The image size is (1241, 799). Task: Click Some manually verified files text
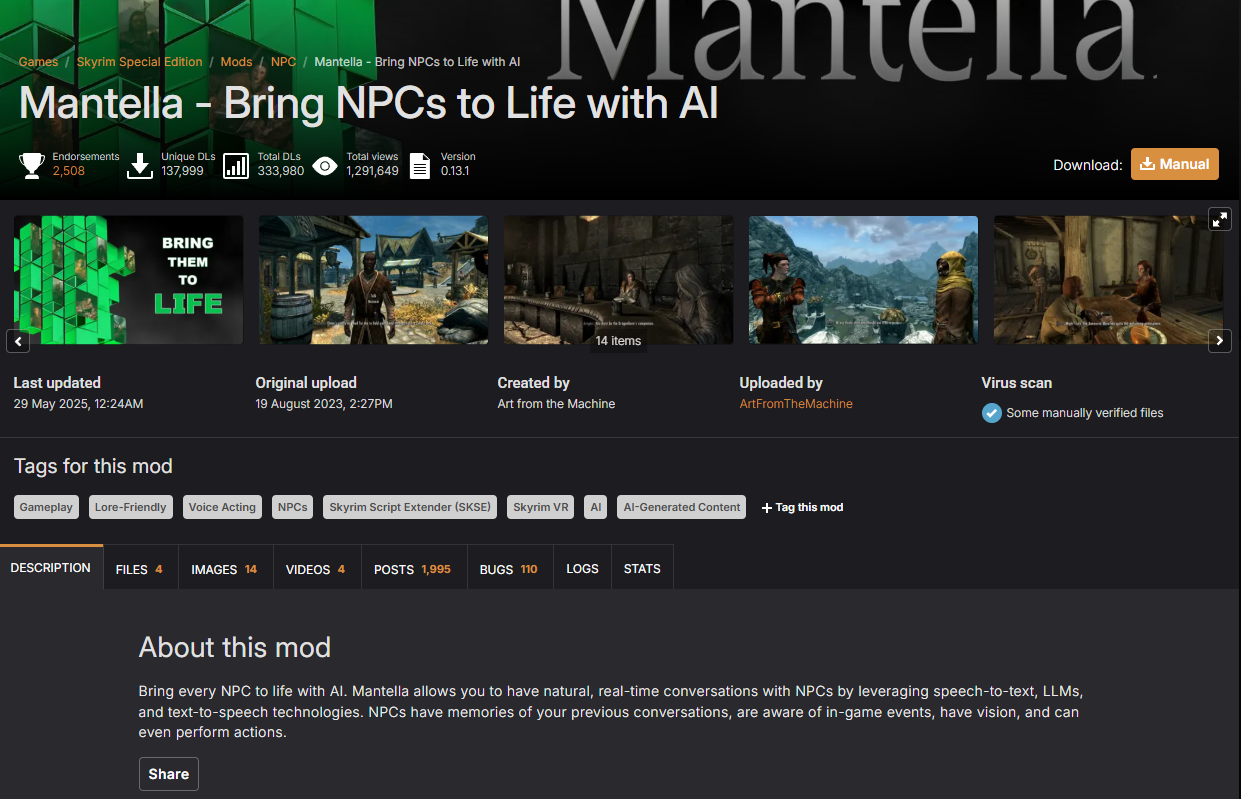(x=1085, y=413)
